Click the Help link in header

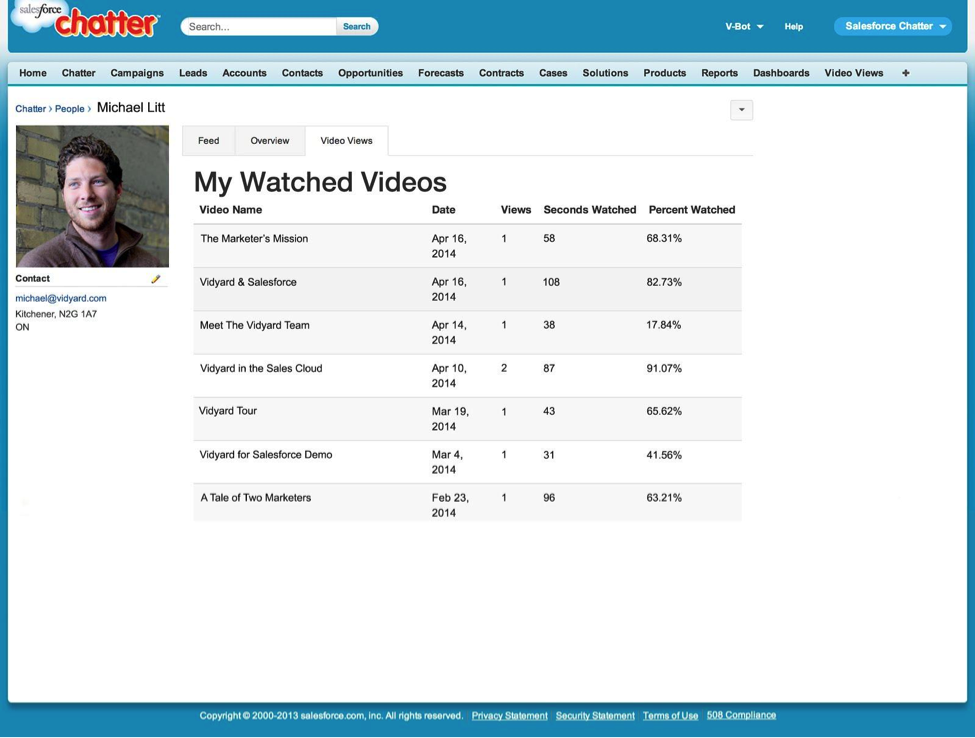point(793,27)
